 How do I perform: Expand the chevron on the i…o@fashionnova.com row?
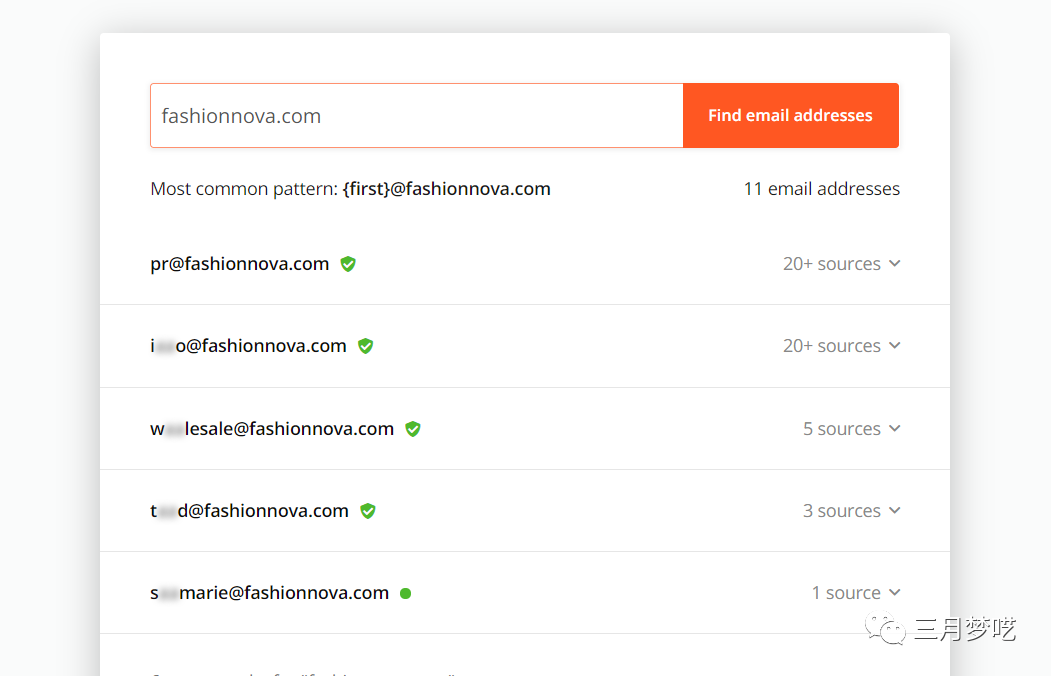tap(895, 346)
